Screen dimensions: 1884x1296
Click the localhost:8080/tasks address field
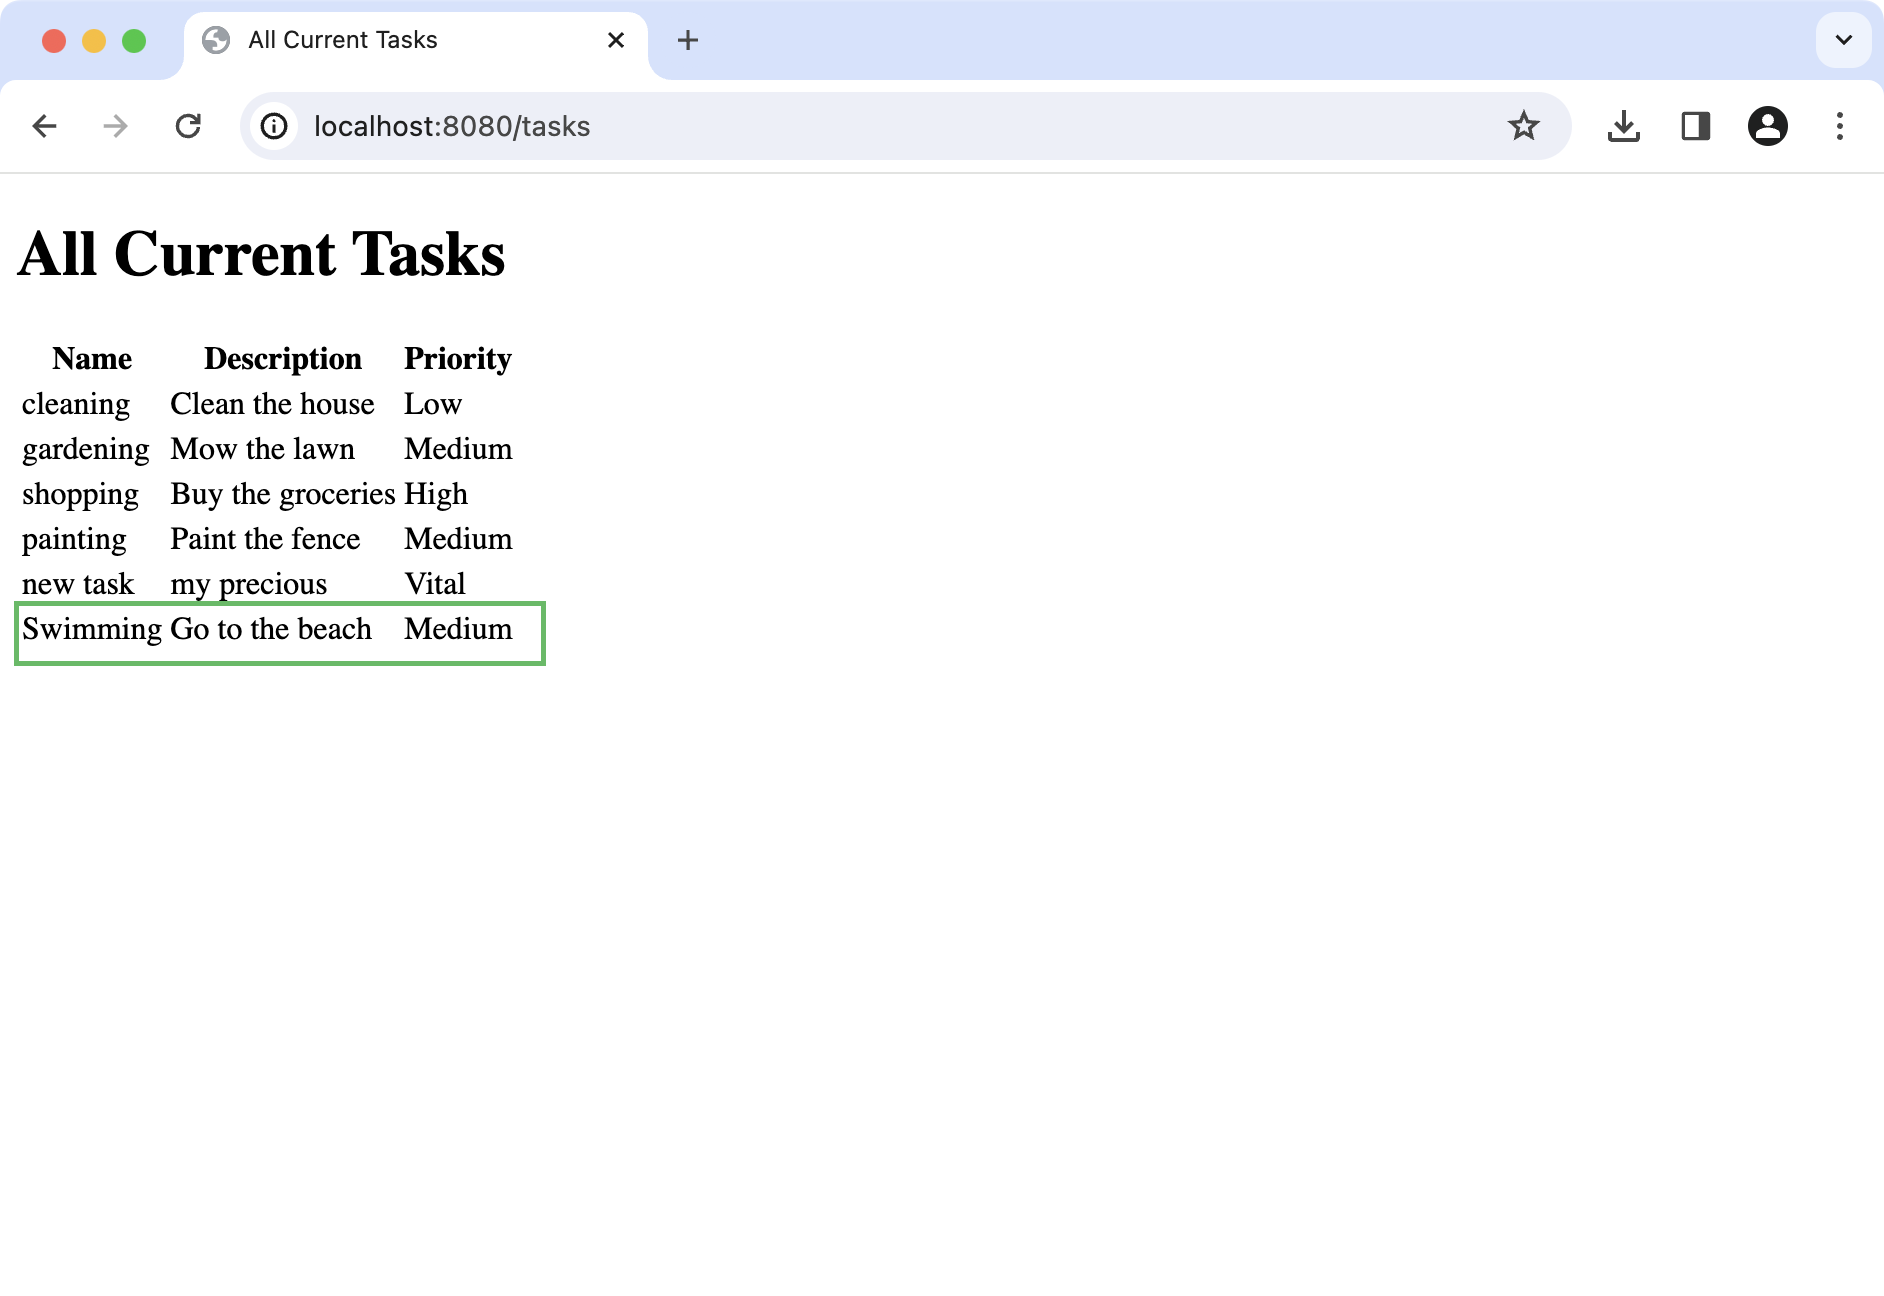click(452, 126)
